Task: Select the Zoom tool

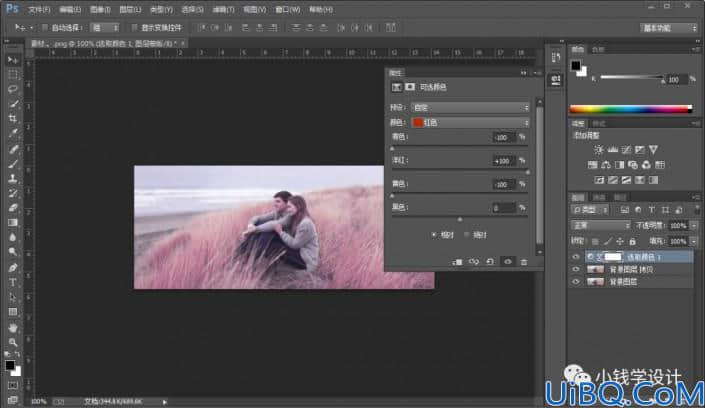Action: click(13, 342)
